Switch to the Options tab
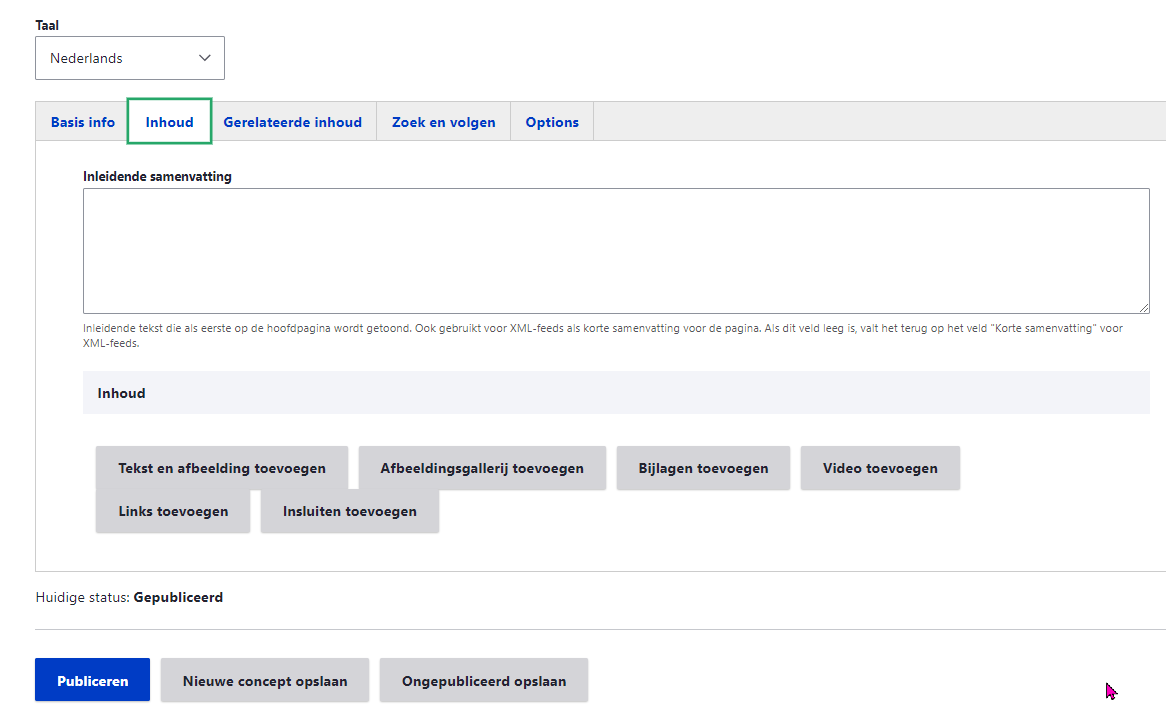 (x=552, y=122)
